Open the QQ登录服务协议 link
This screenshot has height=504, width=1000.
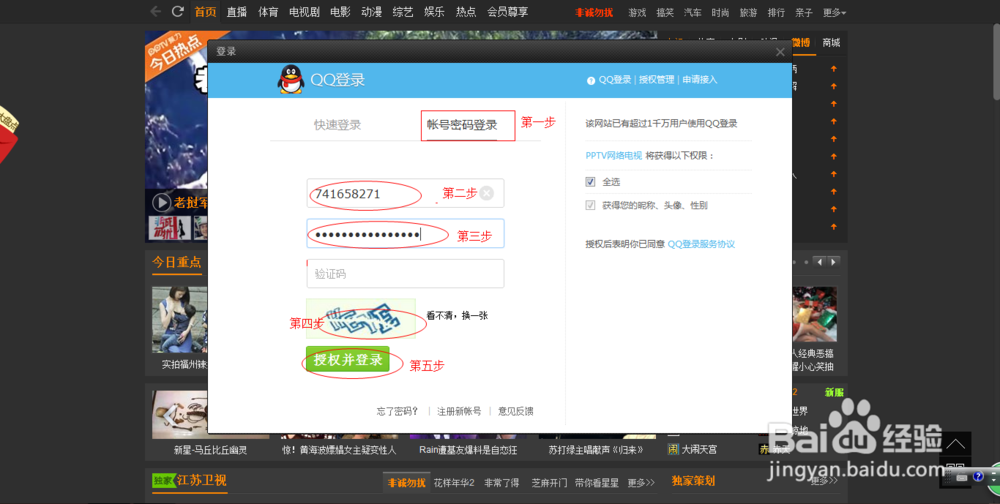(701, 244)
